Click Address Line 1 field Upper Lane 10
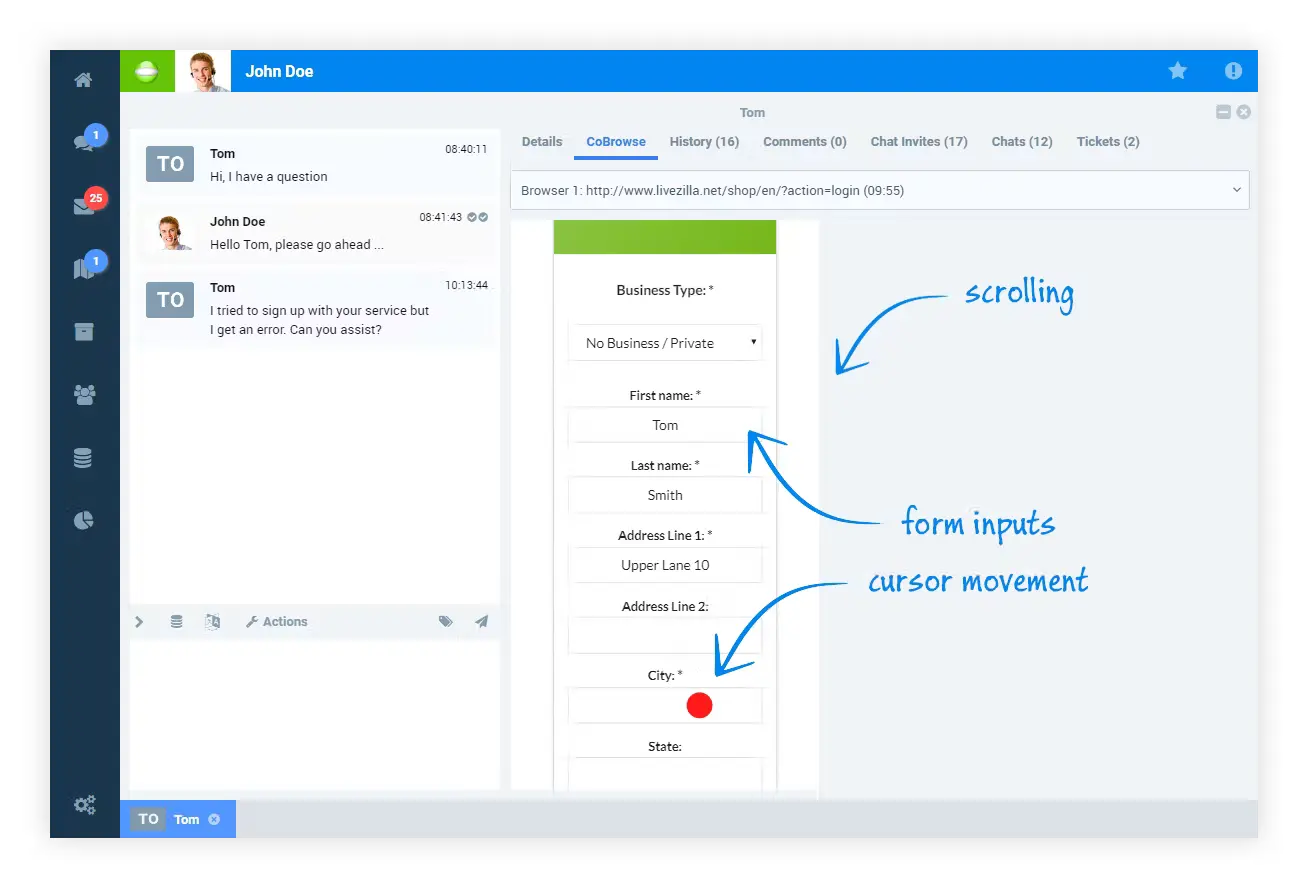The image size is (1310, 888). [665, 565]
